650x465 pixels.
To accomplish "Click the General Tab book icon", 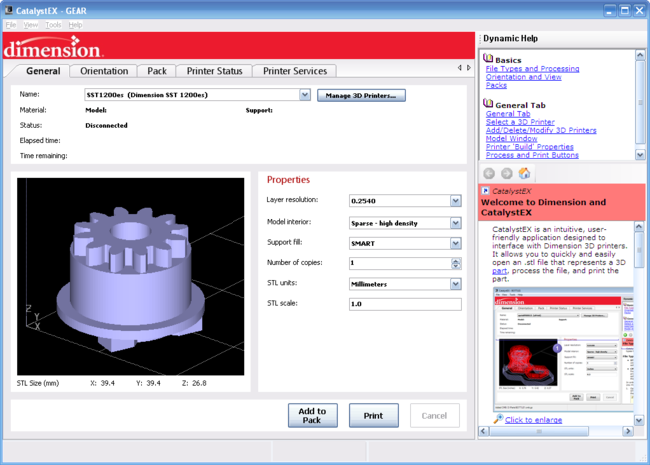I will [x=488, y=104].
